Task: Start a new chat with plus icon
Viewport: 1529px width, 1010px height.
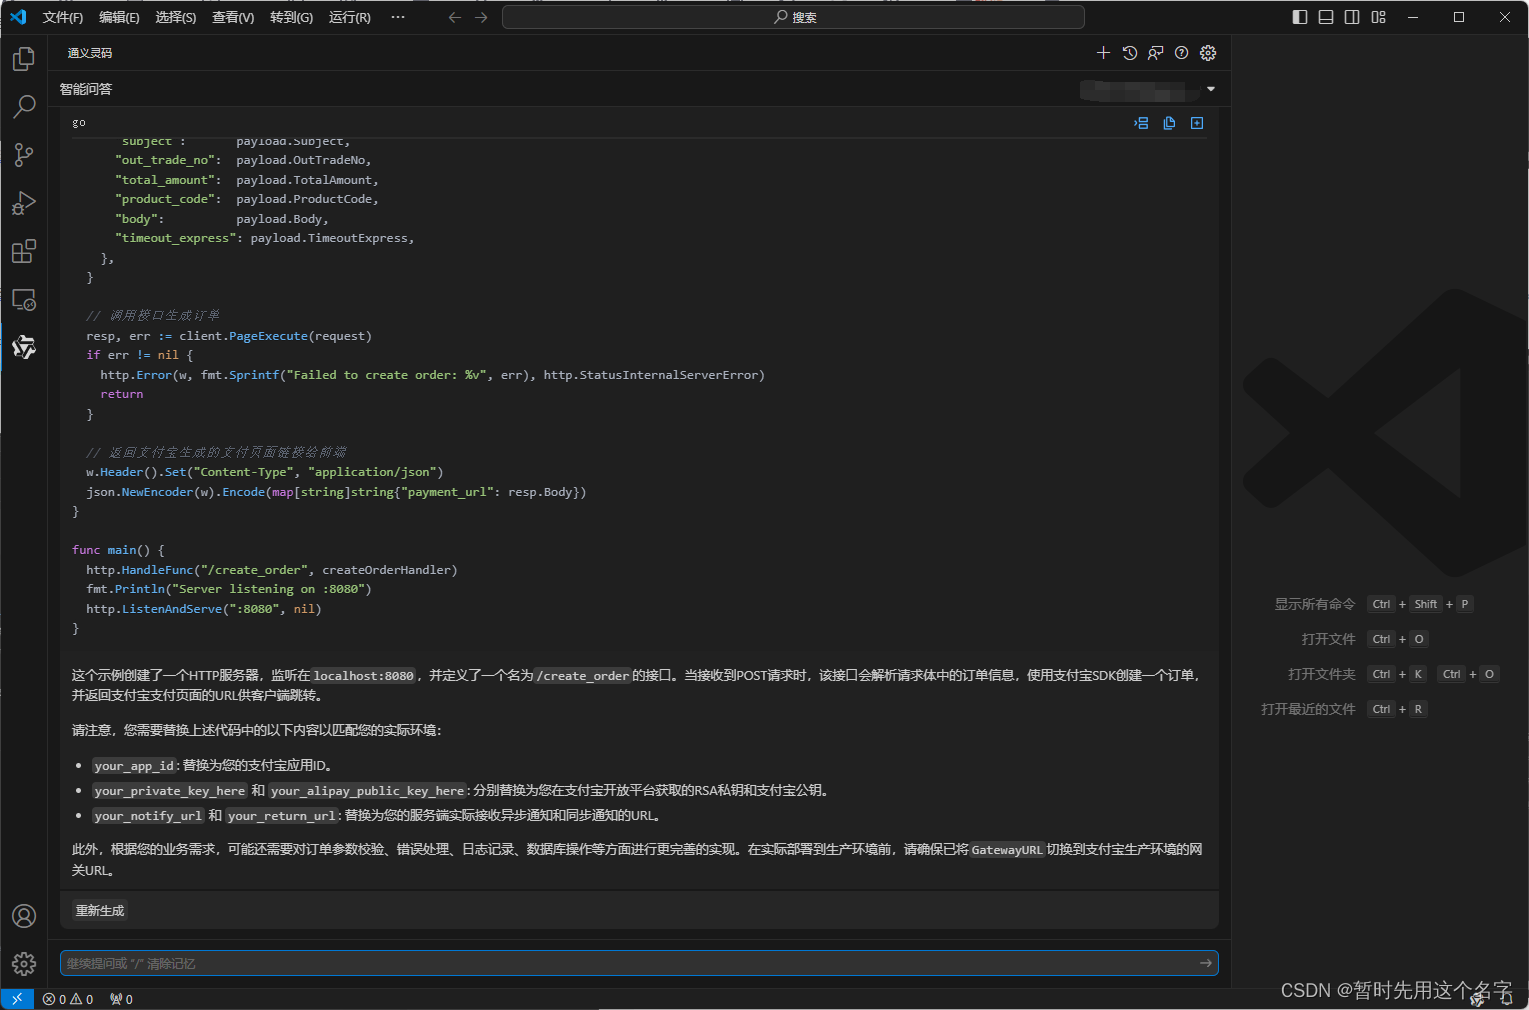Action: point(1103,53)
